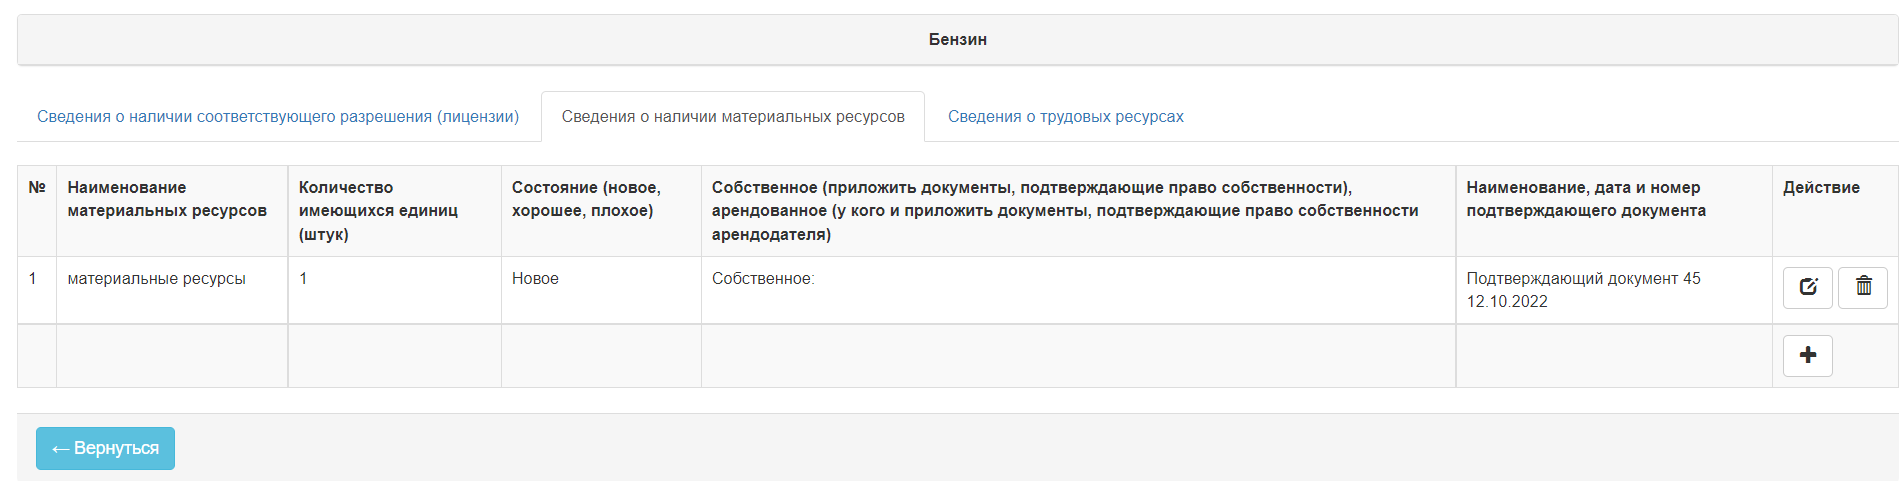Click the Вернуться button
The width and height of the screenshot is (1899, 481).
[105, 448]
